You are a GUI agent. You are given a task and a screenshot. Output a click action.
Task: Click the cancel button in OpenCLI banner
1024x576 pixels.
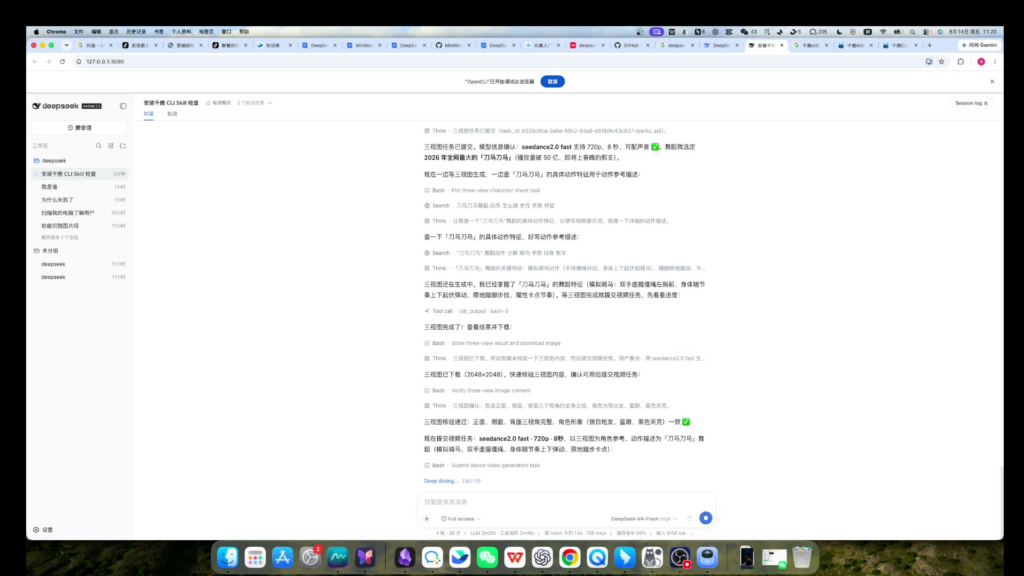click(x=552, y=82)
